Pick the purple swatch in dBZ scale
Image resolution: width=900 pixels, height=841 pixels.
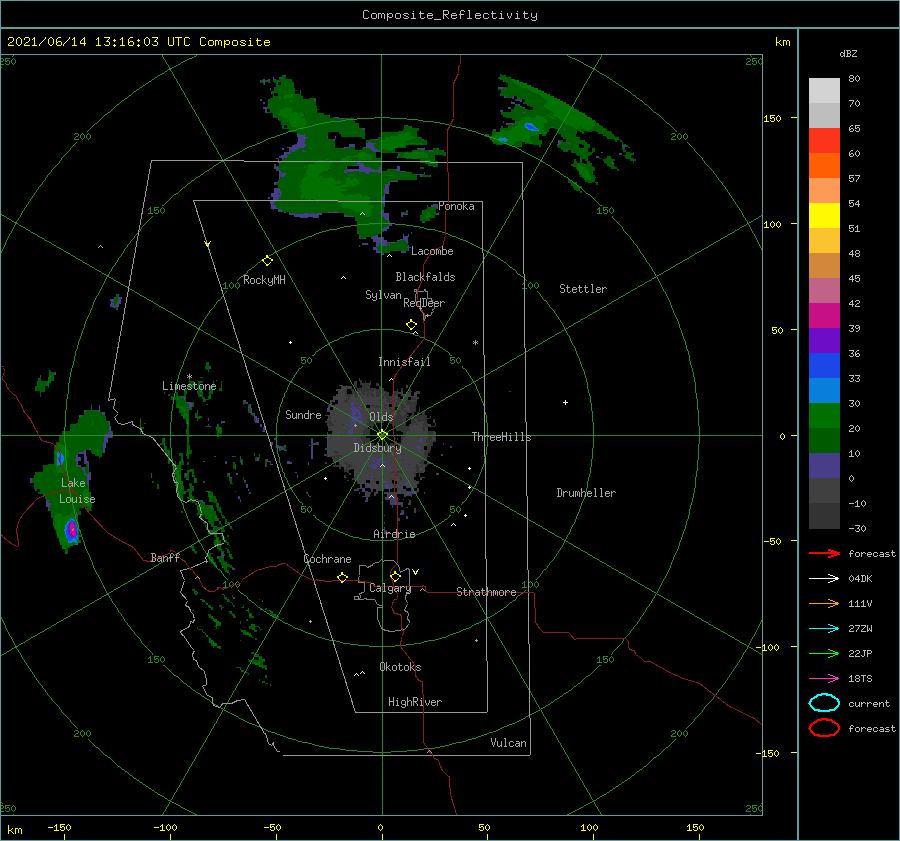824,340
